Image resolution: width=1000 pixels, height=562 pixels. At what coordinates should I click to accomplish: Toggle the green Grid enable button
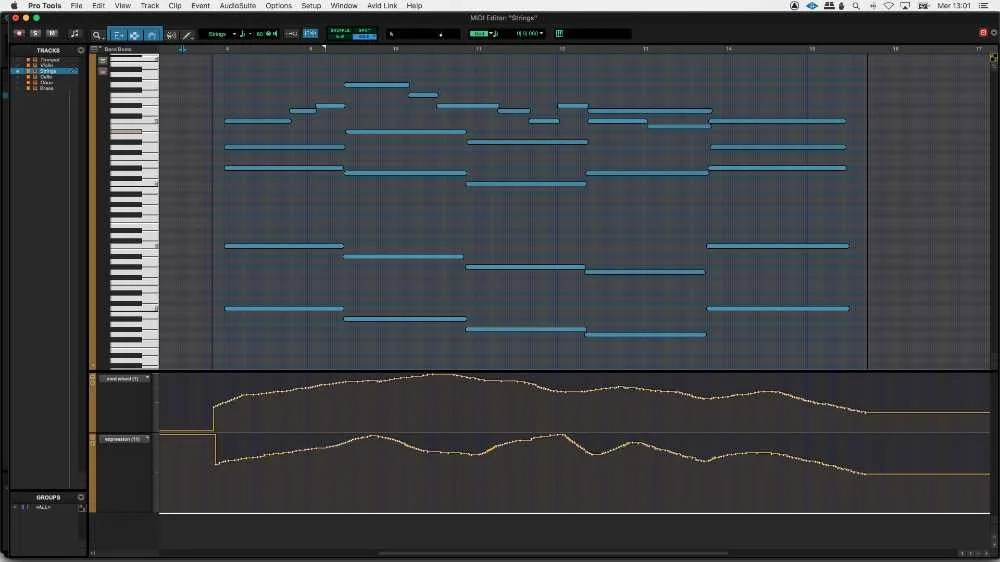pyautogui.click(x=479, y=34)
